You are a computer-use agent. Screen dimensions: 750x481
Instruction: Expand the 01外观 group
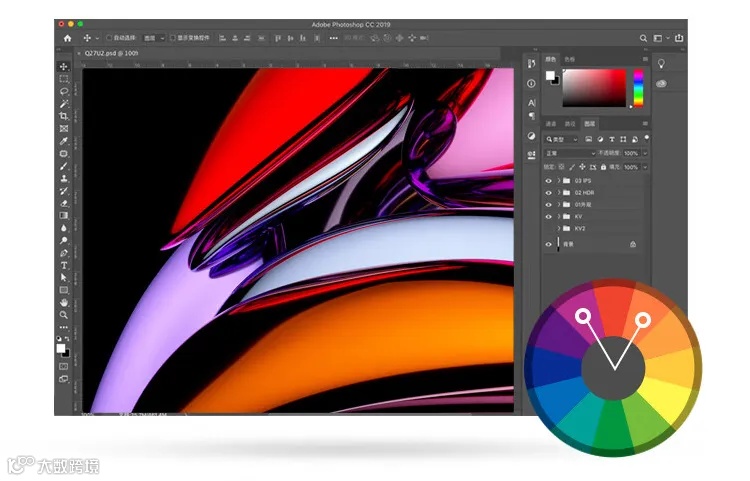[559, 205]
